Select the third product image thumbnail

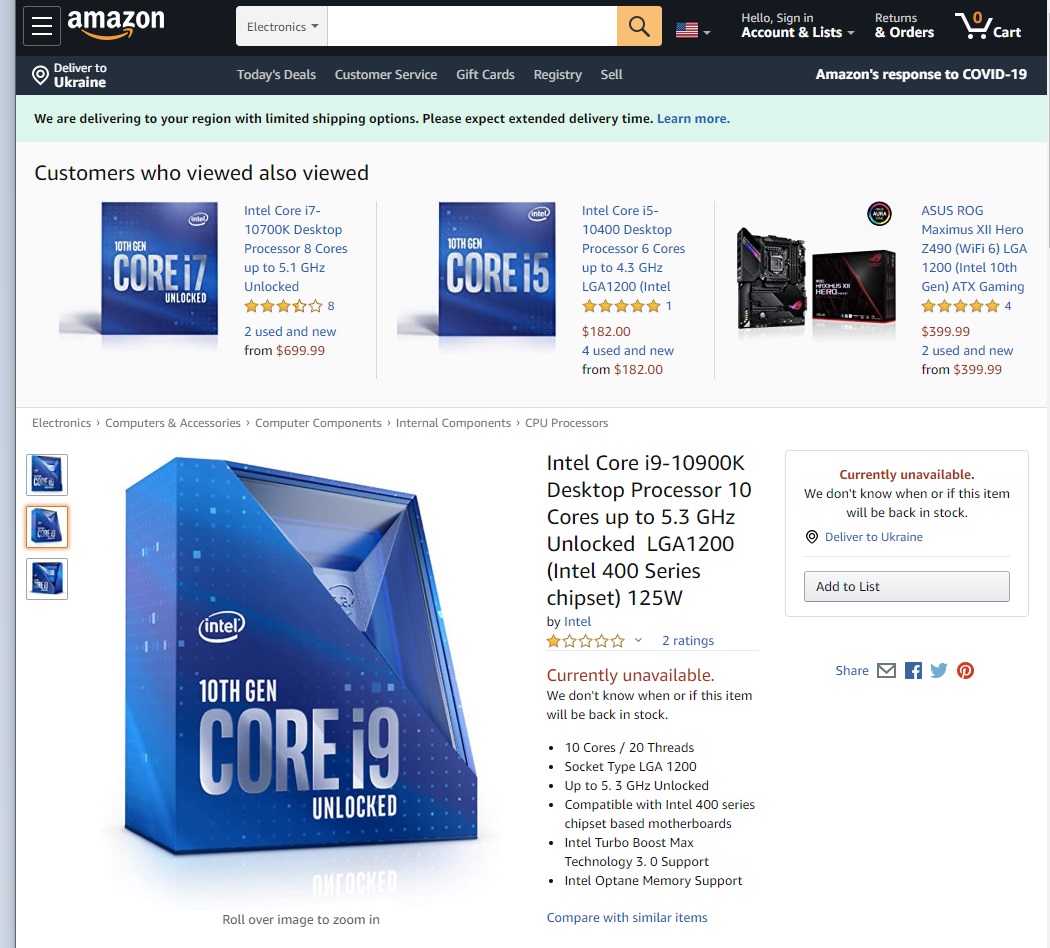(47, 578)
